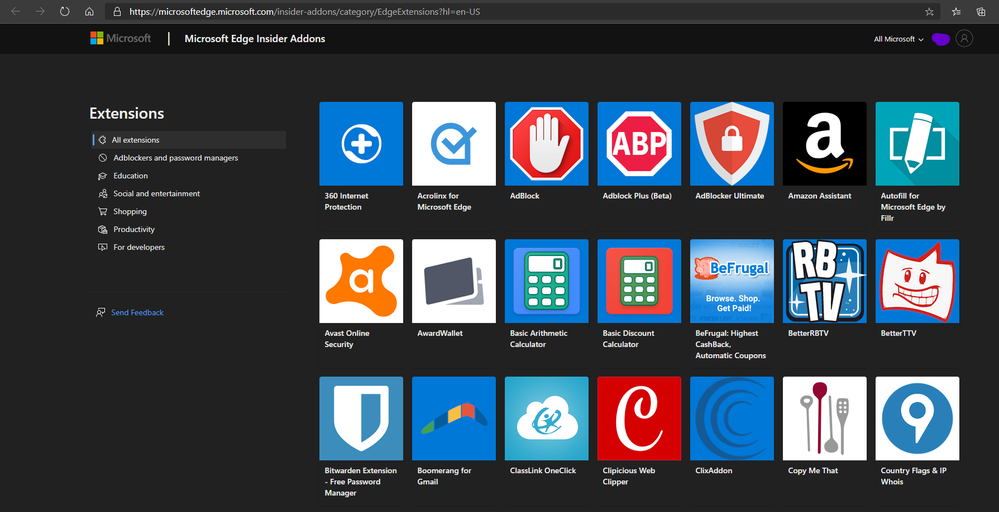Image resolution: width=999 pixels, height=512 pixels.
Task: Open the 360 Internet Protection extension icon
Action: [x=361, y=143]
